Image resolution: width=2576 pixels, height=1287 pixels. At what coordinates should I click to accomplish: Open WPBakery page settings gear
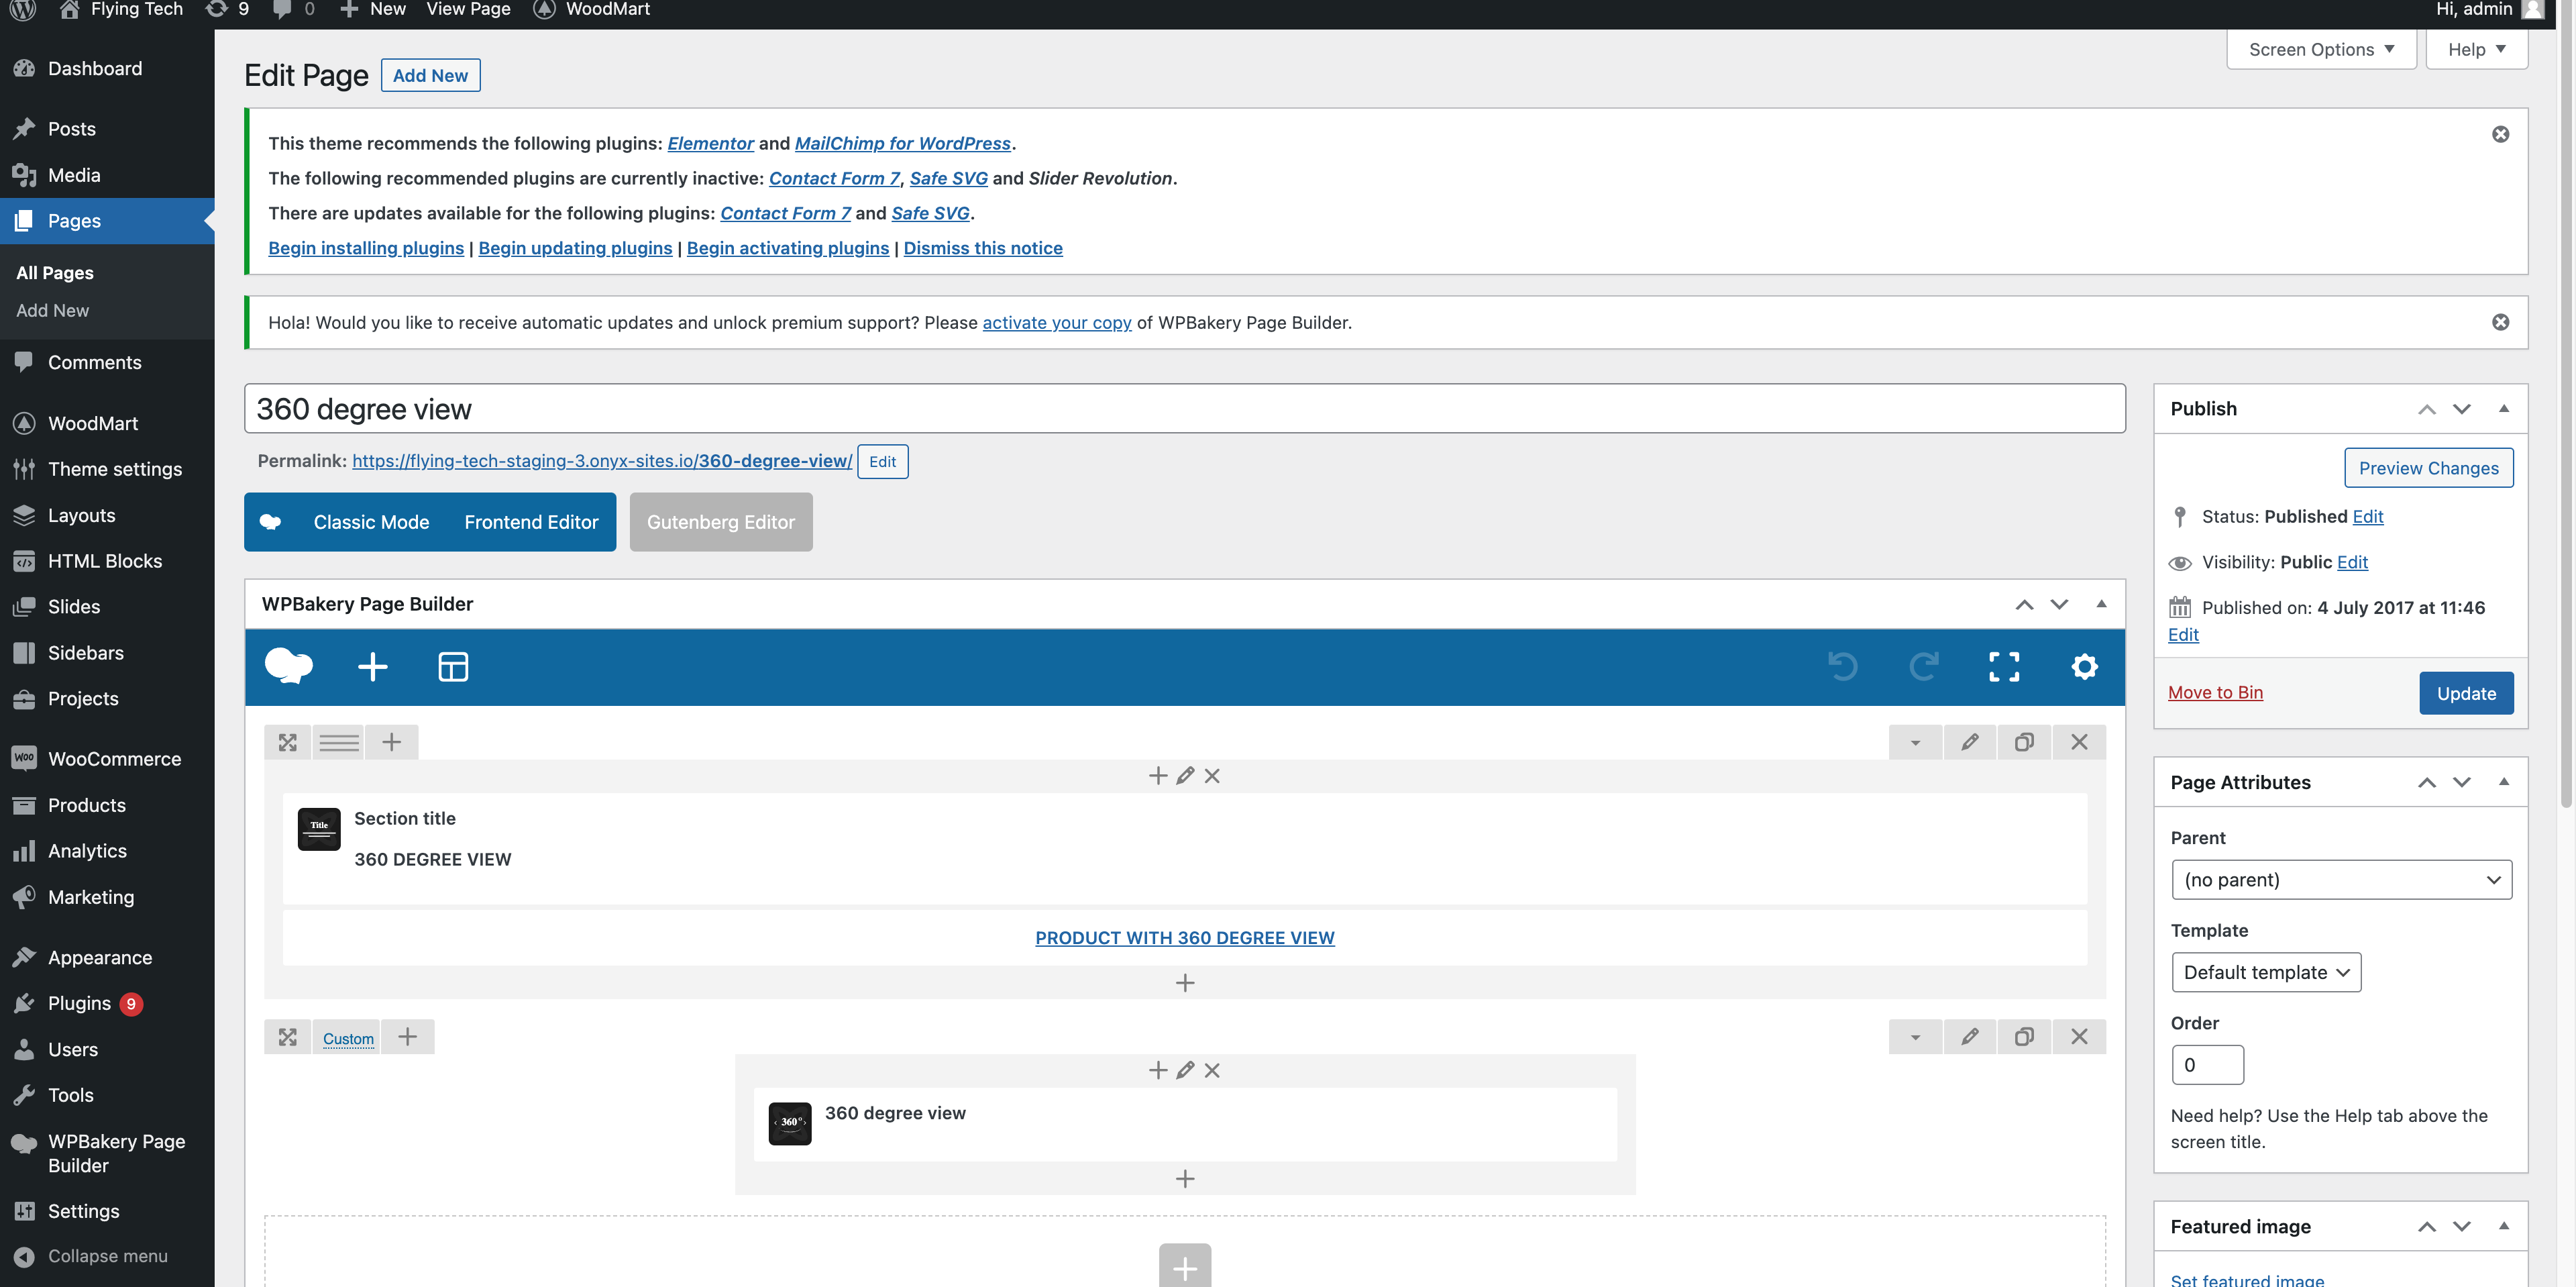(x=2084, y=667)
